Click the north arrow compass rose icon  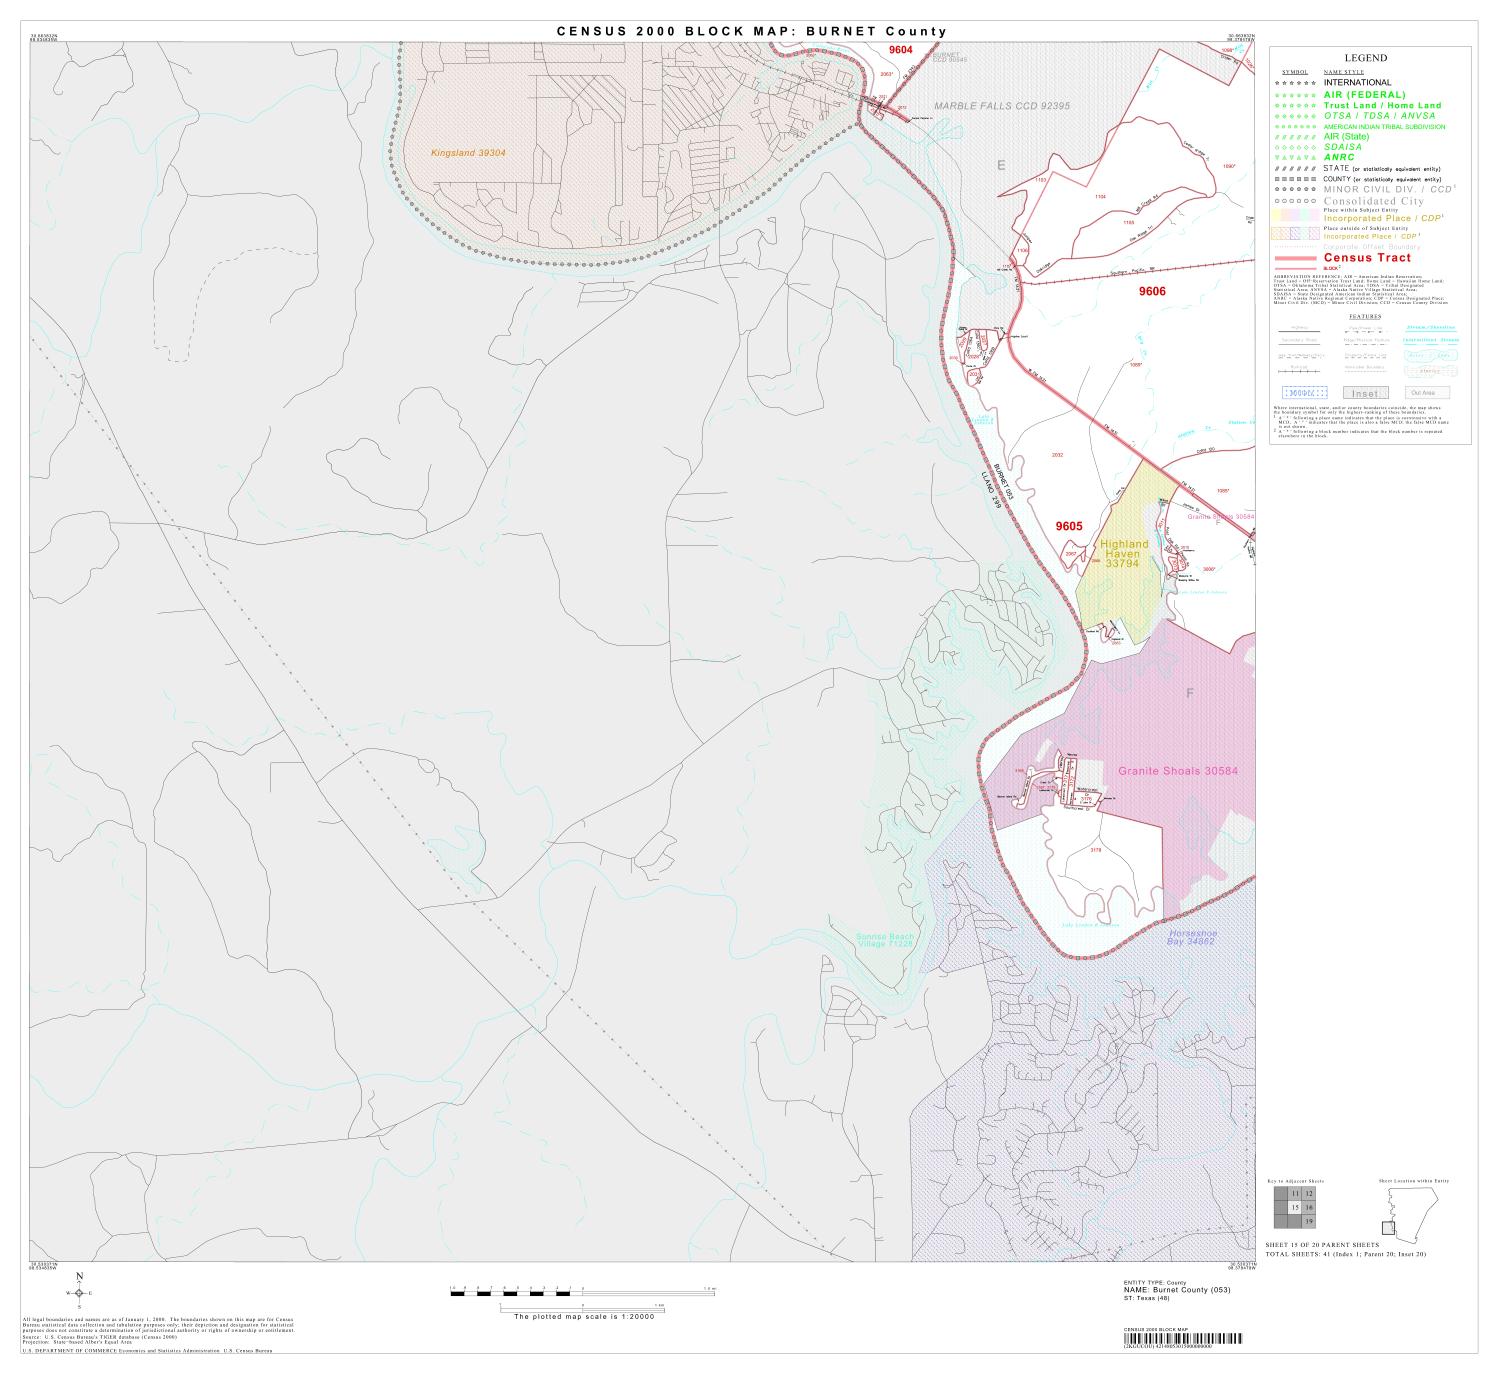pyautogui.click(x=78, y=1293)
